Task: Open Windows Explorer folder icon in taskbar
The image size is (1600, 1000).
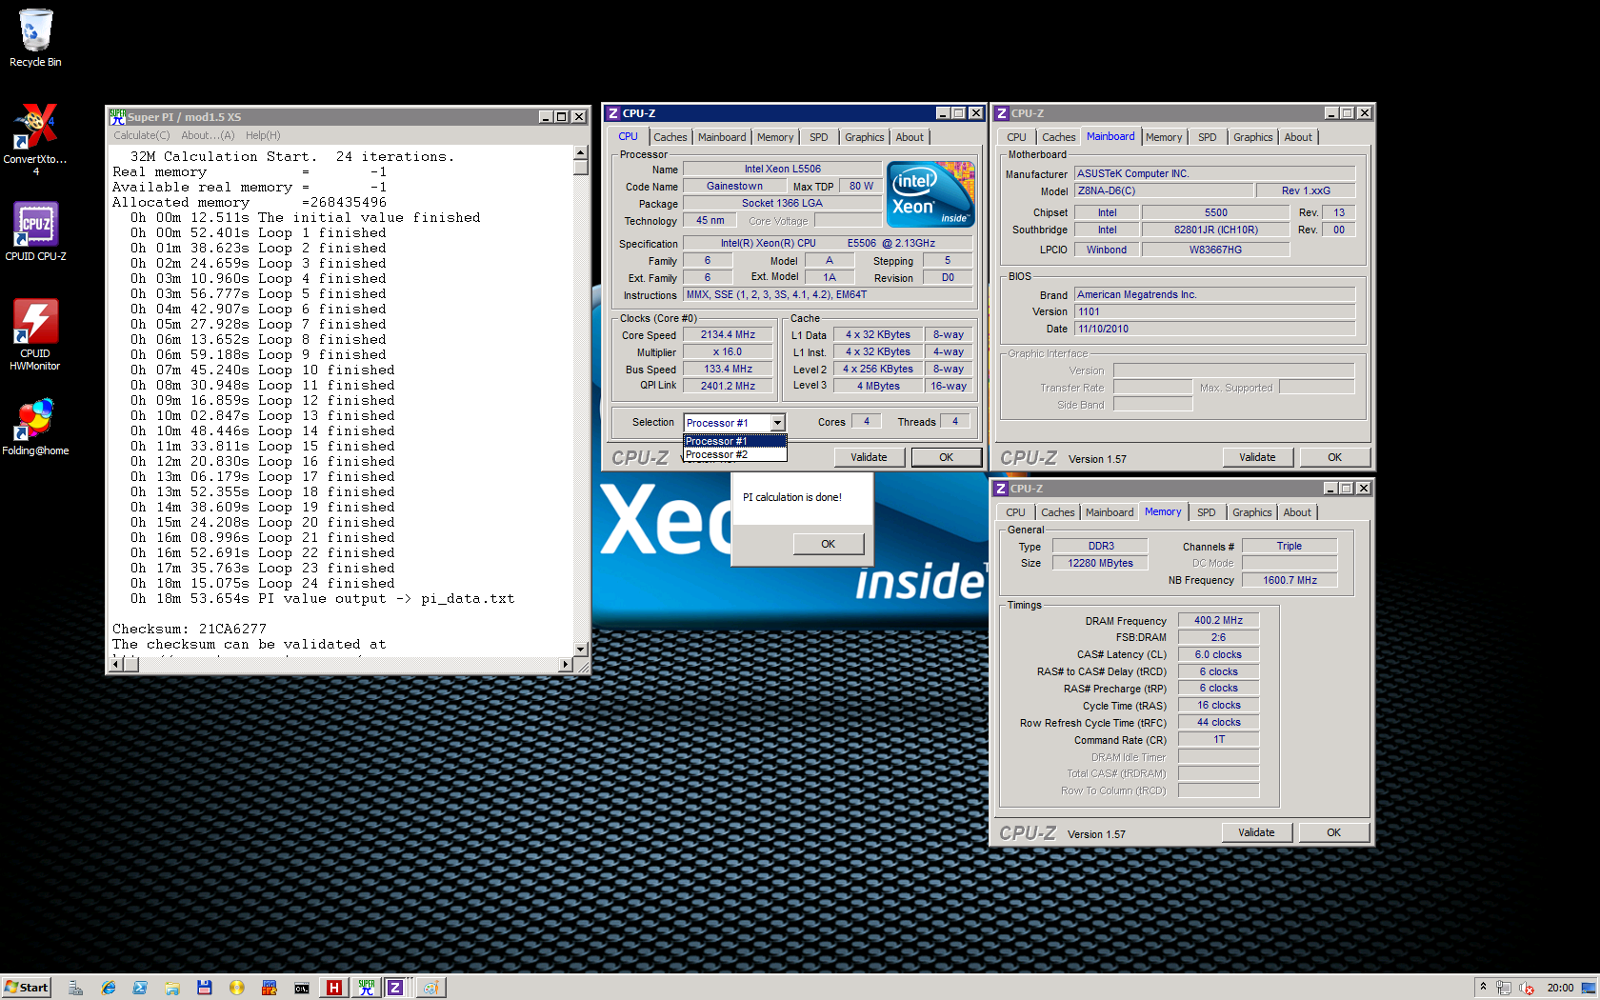Action: click(x=172, y=987)
